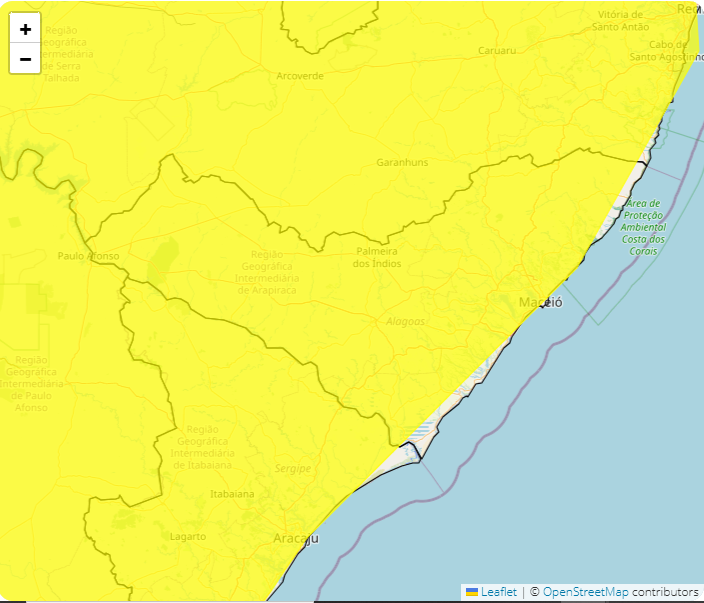Select the Lagarto label

coord(188,537)
